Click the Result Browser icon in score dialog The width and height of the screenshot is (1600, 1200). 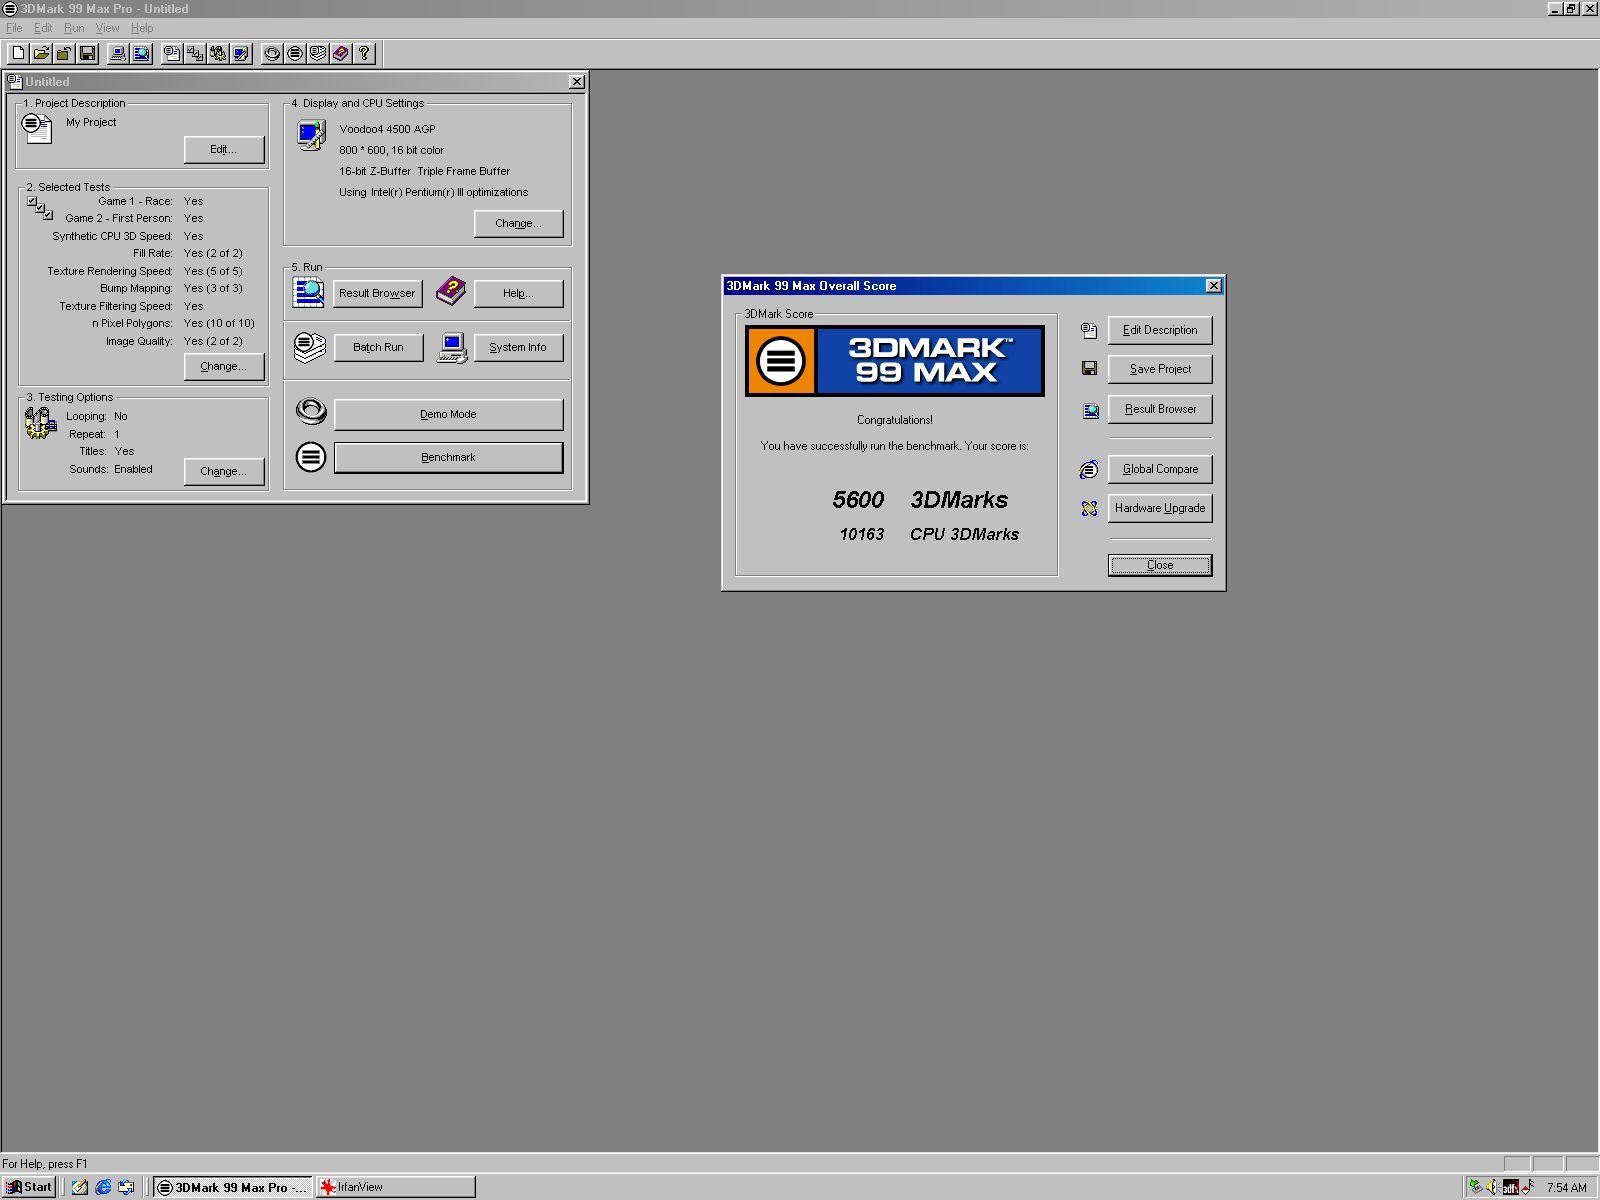1090,410
